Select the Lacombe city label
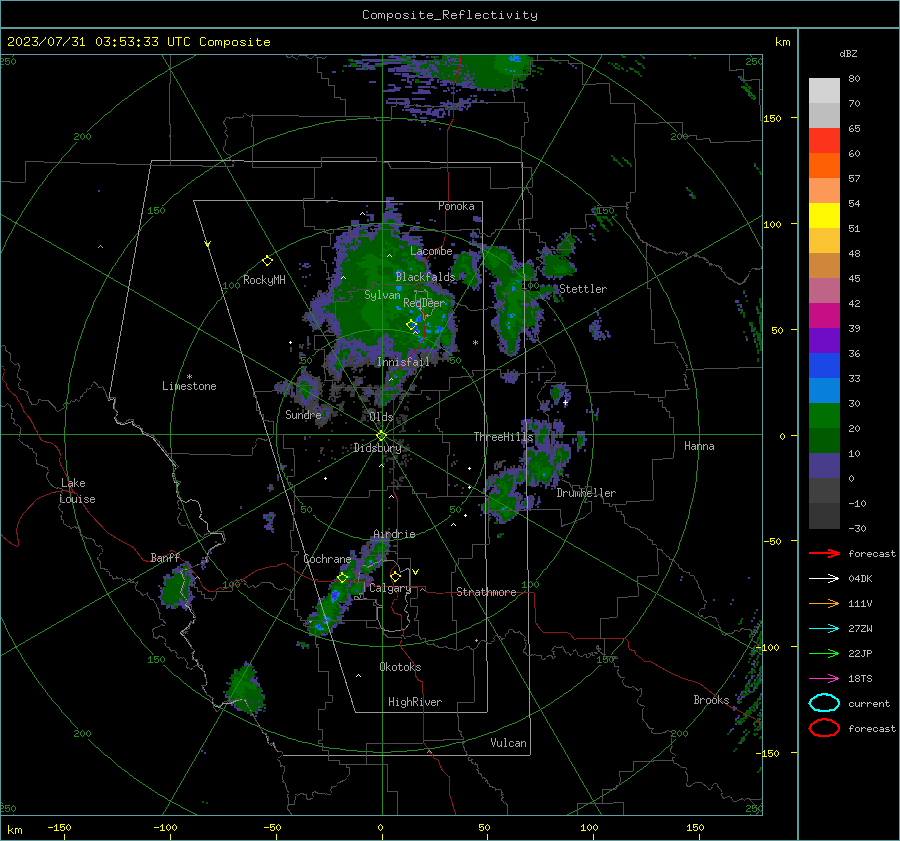900x841 pixels. click(x=431, y=251)
